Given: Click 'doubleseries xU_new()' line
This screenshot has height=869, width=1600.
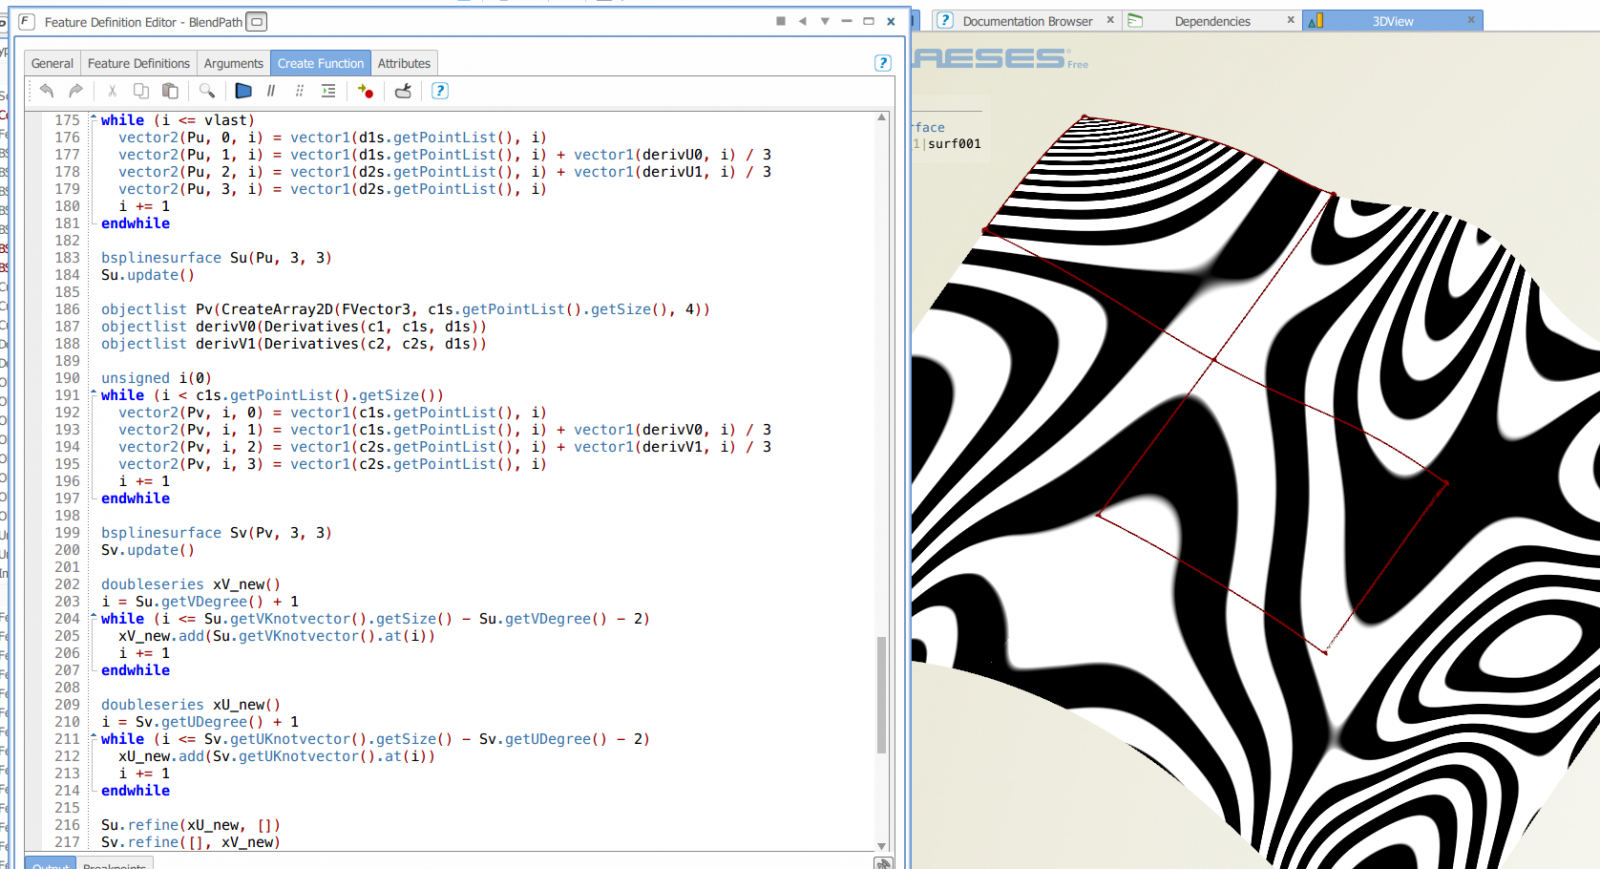Looking at the screenshot, I should tap(190, 704).
